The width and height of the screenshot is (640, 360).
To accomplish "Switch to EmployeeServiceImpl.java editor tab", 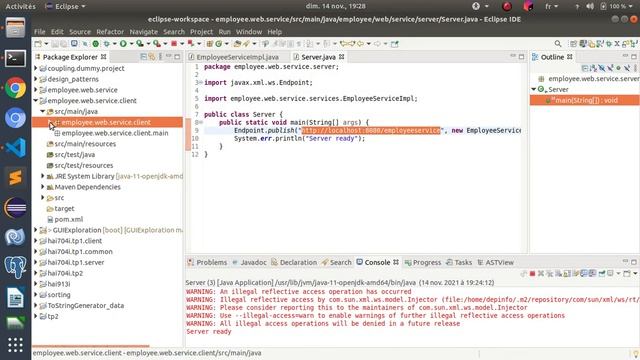I will tap(238, 57).
